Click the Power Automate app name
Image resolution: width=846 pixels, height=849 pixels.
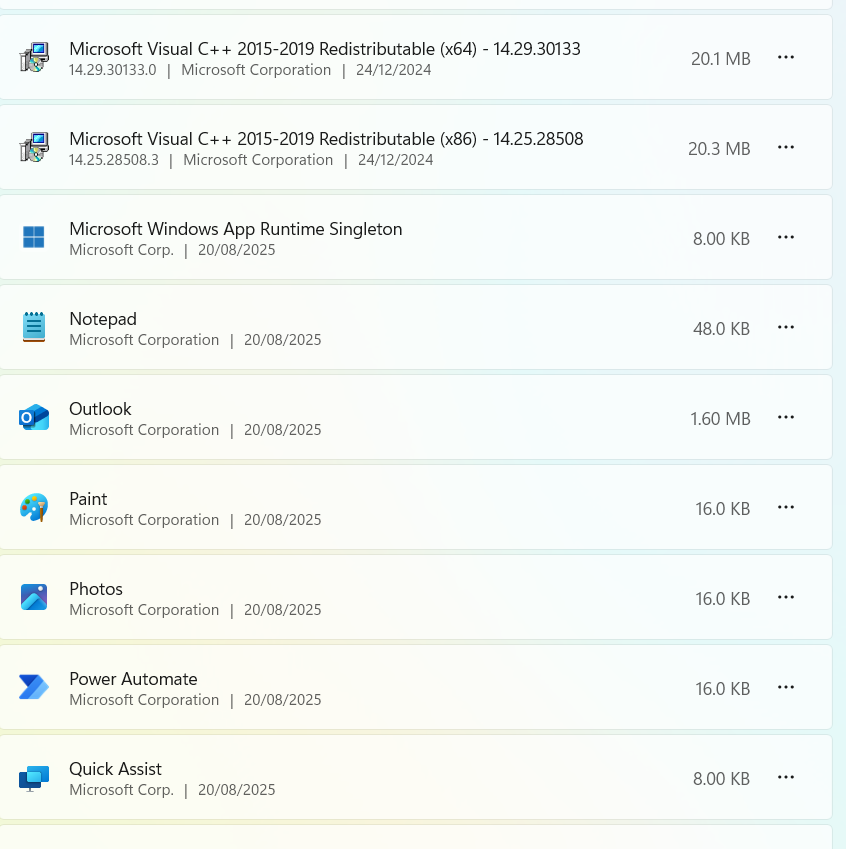pos(133,678)
